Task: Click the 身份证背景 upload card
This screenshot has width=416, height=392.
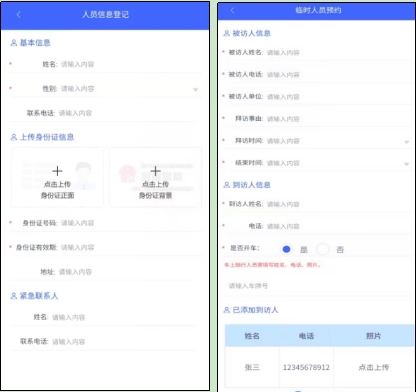Action: coord(155,177)
